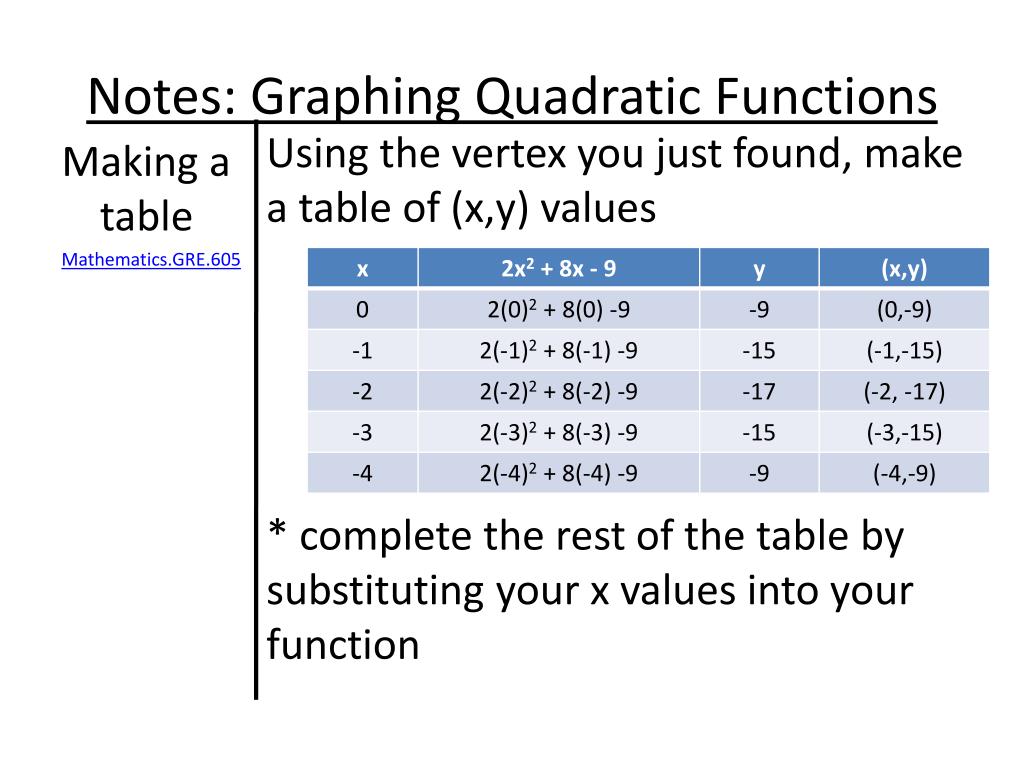Click the expression 2(-4)² + 8(-4) -9
1024x768 pixels.
(558, 473)
